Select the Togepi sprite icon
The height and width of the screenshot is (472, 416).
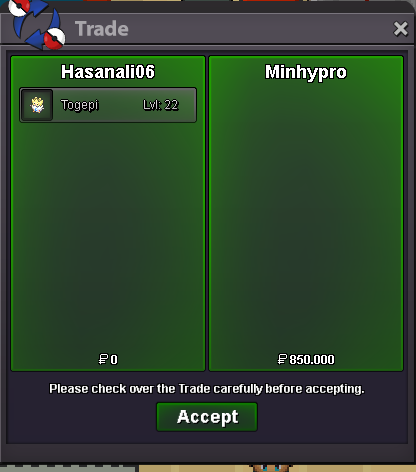point(37,105)
